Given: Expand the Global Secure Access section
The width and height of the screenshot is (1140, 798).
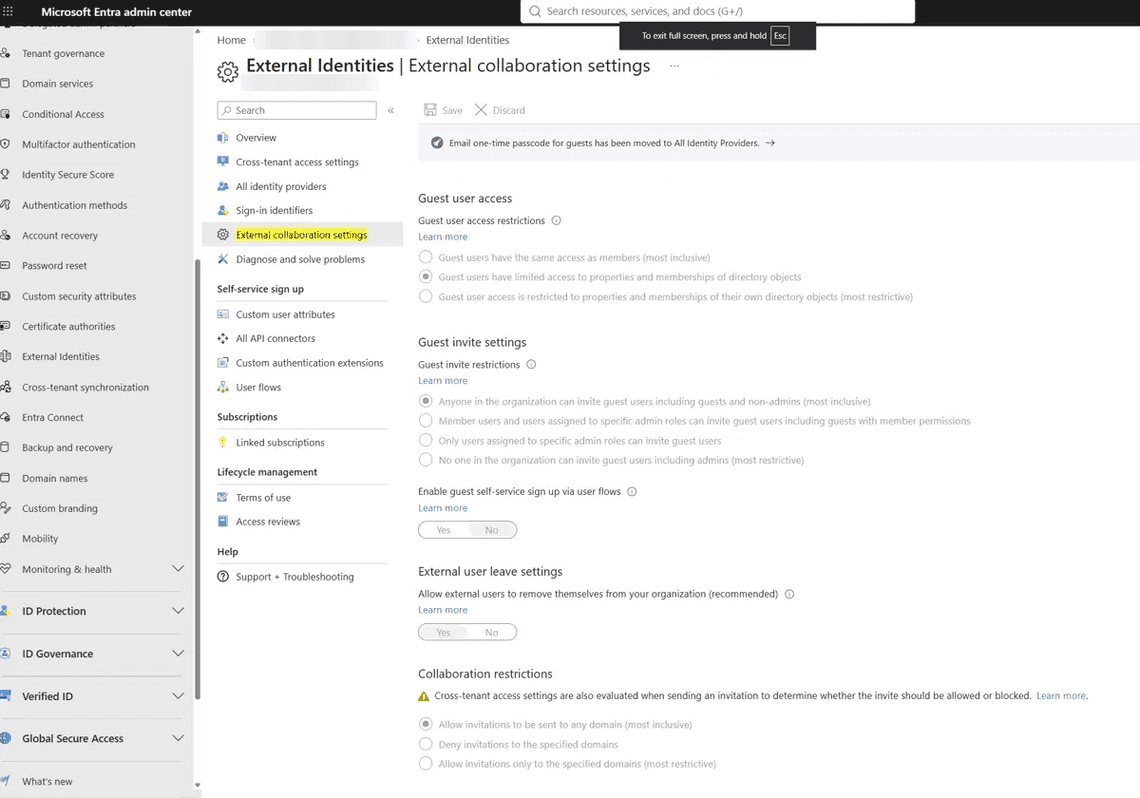Looking at the screenshot, I should point(177,738).
